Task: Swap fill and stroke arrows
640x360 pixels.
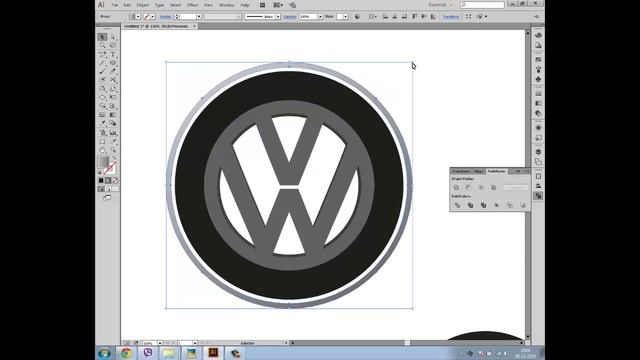Action: [114, 158]
